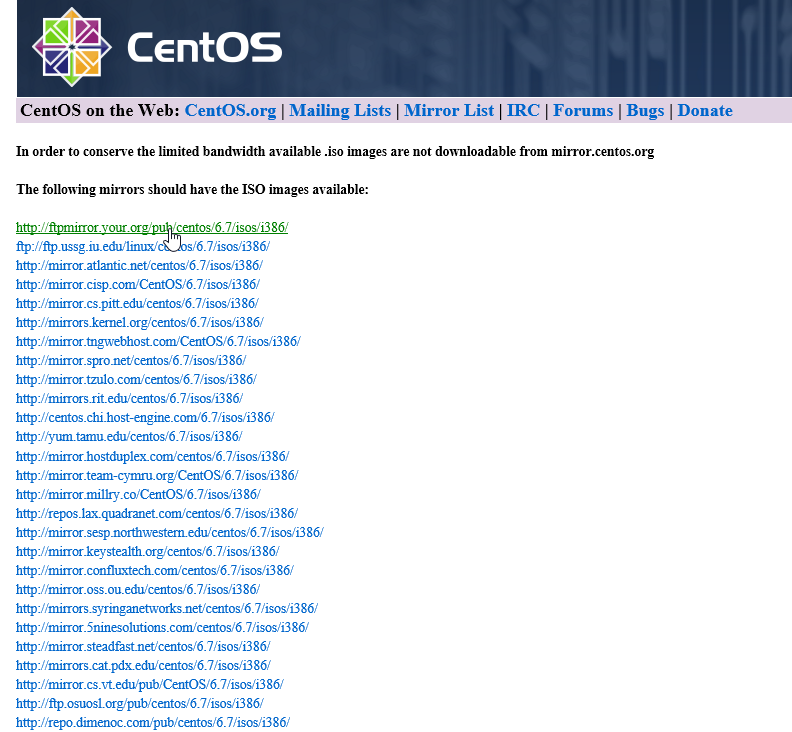Open the mirror.5ninesolutions.com mirror link
Image resolution: width=792 pixels, height=732 pixels.
163,627
